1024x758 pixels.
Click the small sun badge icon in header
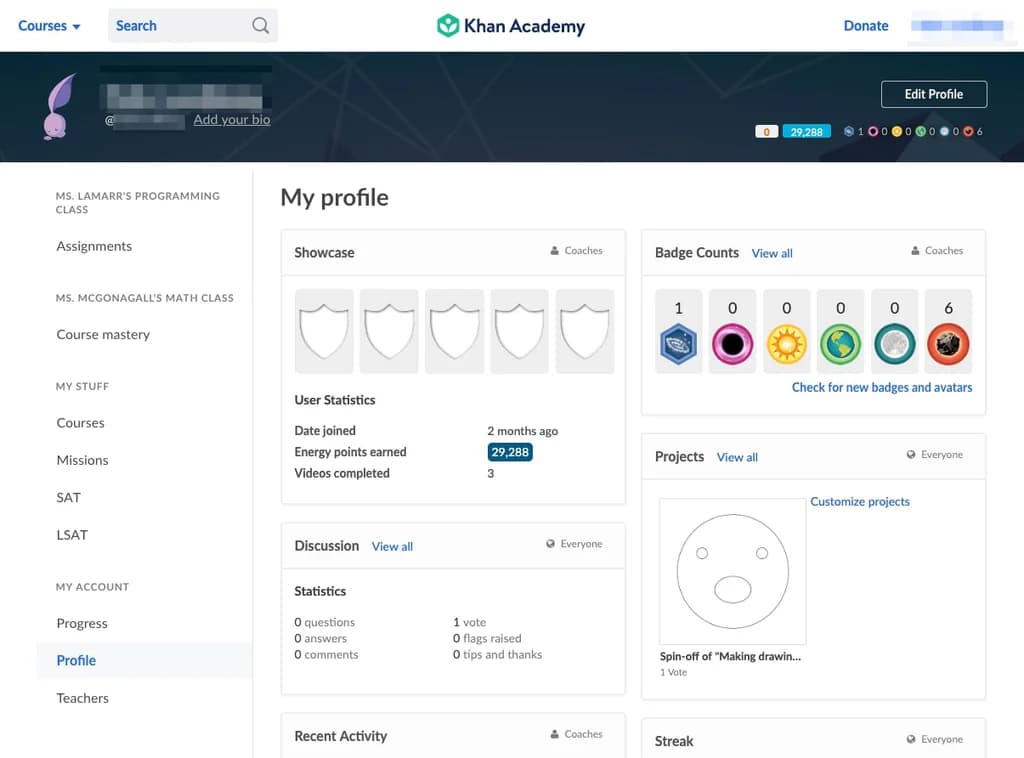pos(897,131)
